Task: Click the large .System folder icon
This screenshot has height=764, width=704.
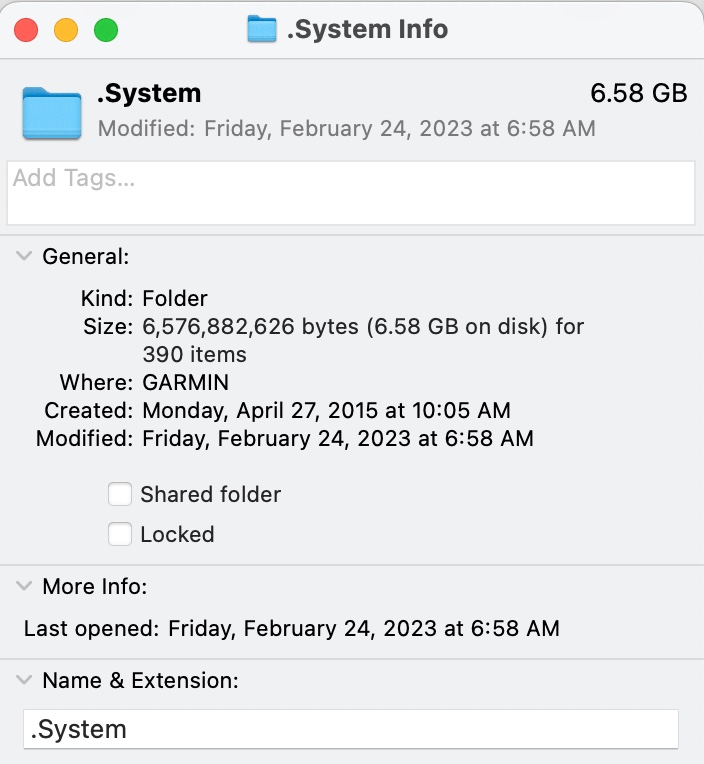Action: click(52, 114)
